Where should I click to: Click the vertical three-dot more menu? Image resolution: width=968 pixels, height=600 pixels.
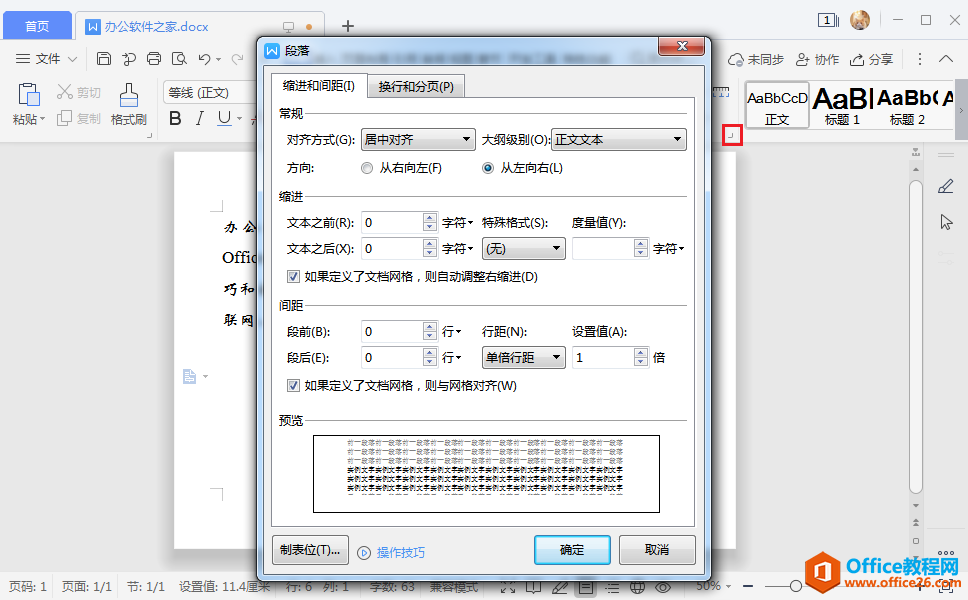920,59
